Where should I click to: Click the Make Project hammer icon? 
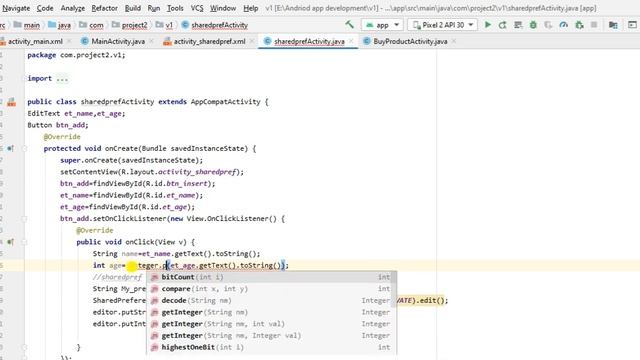(x=349, y=25)
